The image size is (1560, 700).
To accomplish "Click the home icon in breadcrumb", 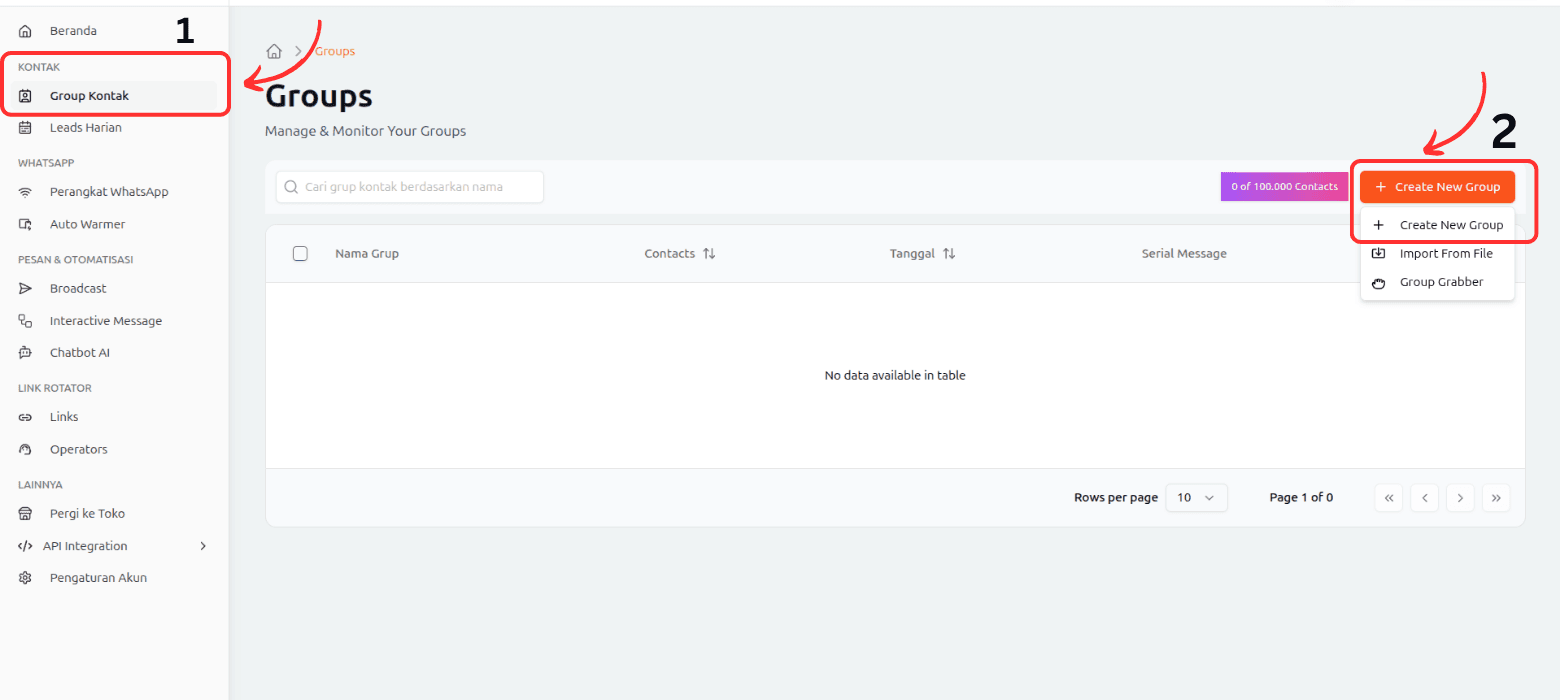I will coord(274,52).
